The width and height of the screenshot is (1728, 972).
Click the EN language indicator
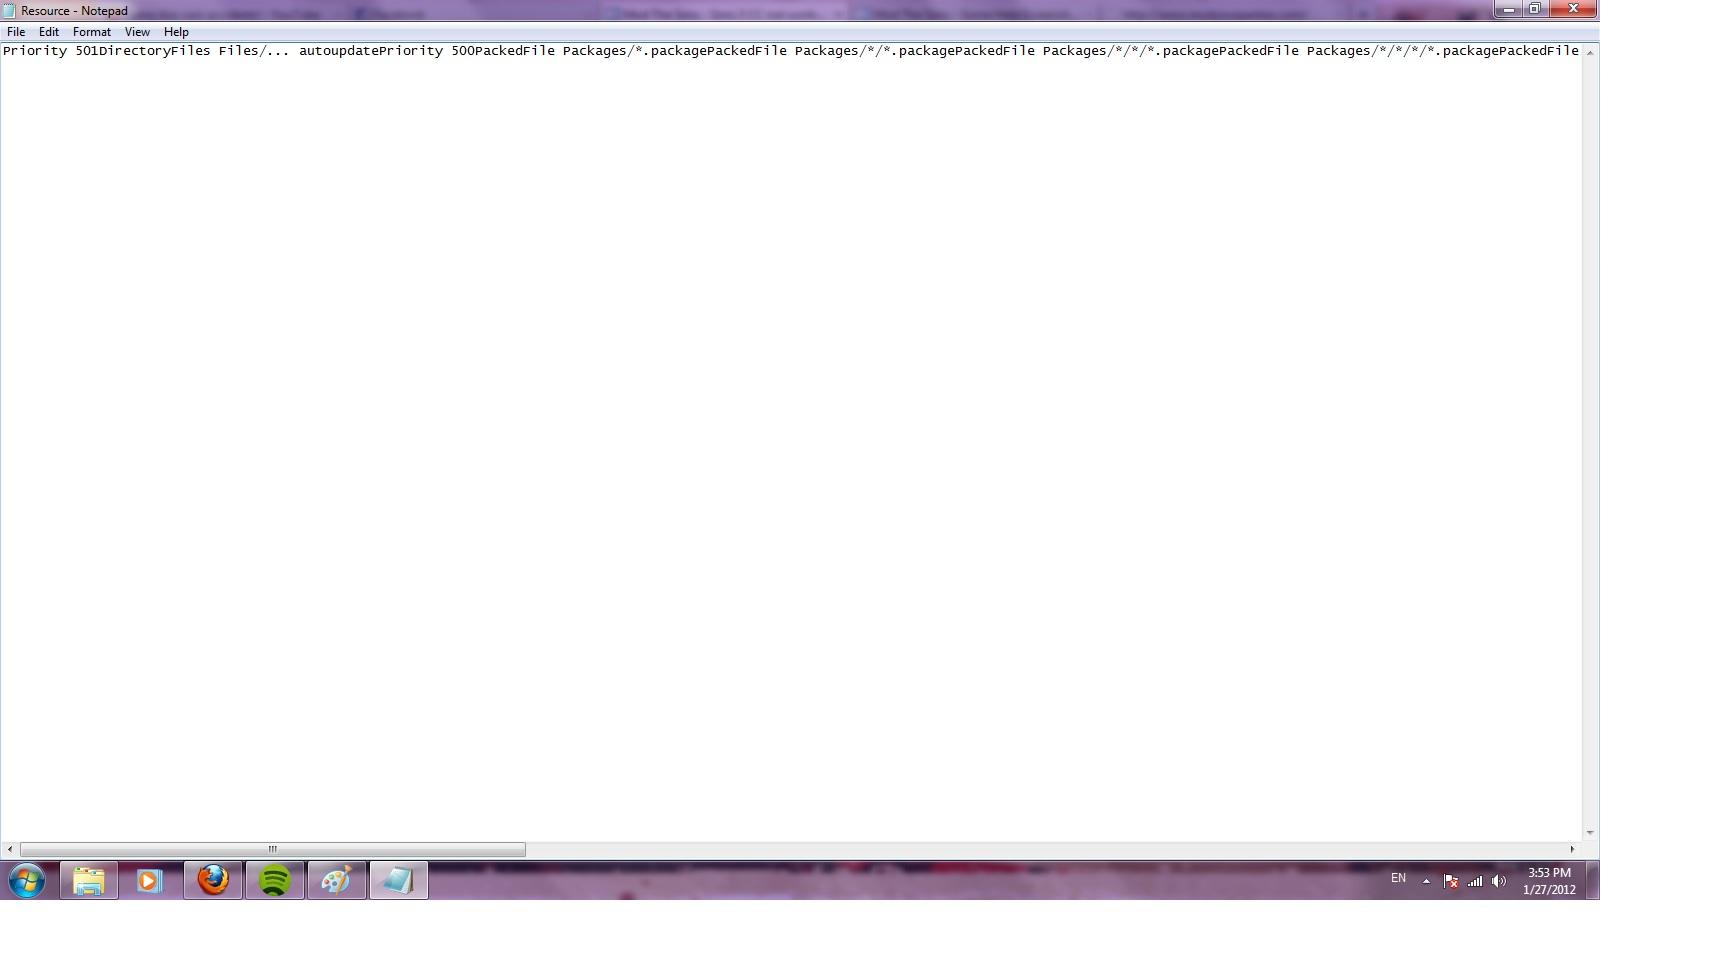(1398, 878)
